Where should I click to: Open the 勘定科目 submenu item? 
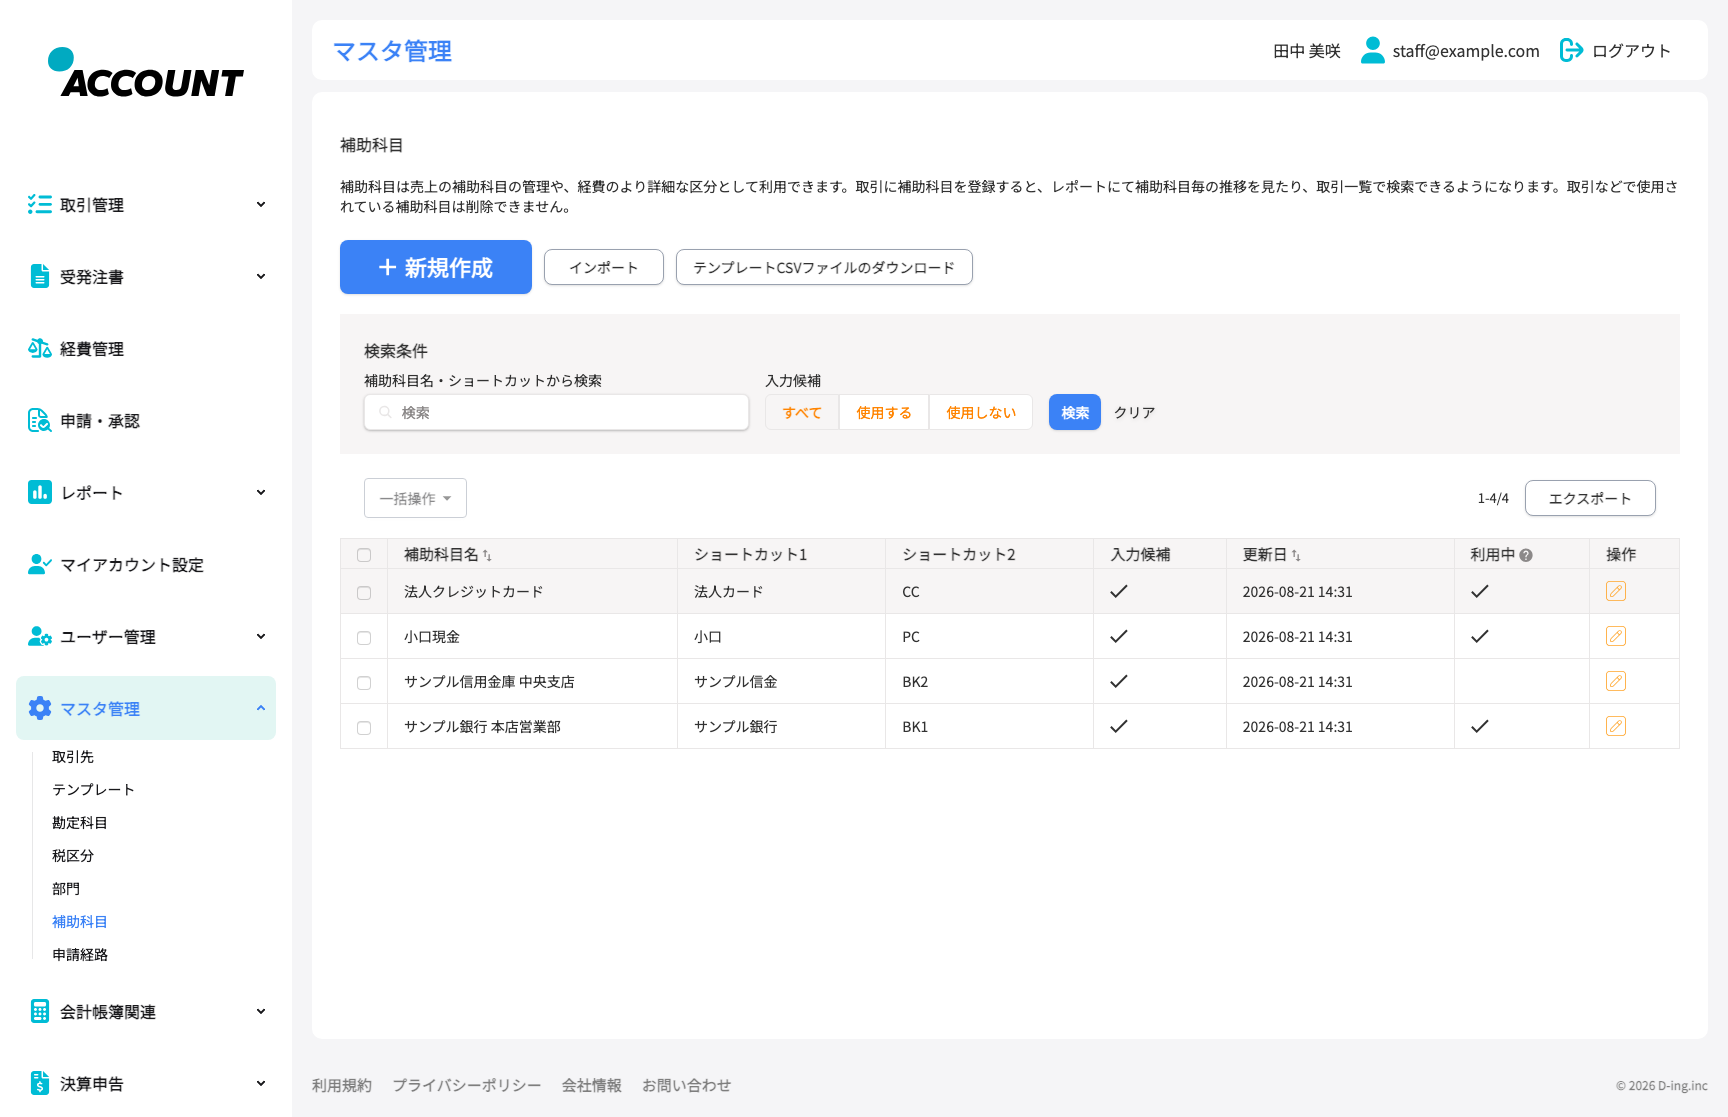[x=80, y=823]
